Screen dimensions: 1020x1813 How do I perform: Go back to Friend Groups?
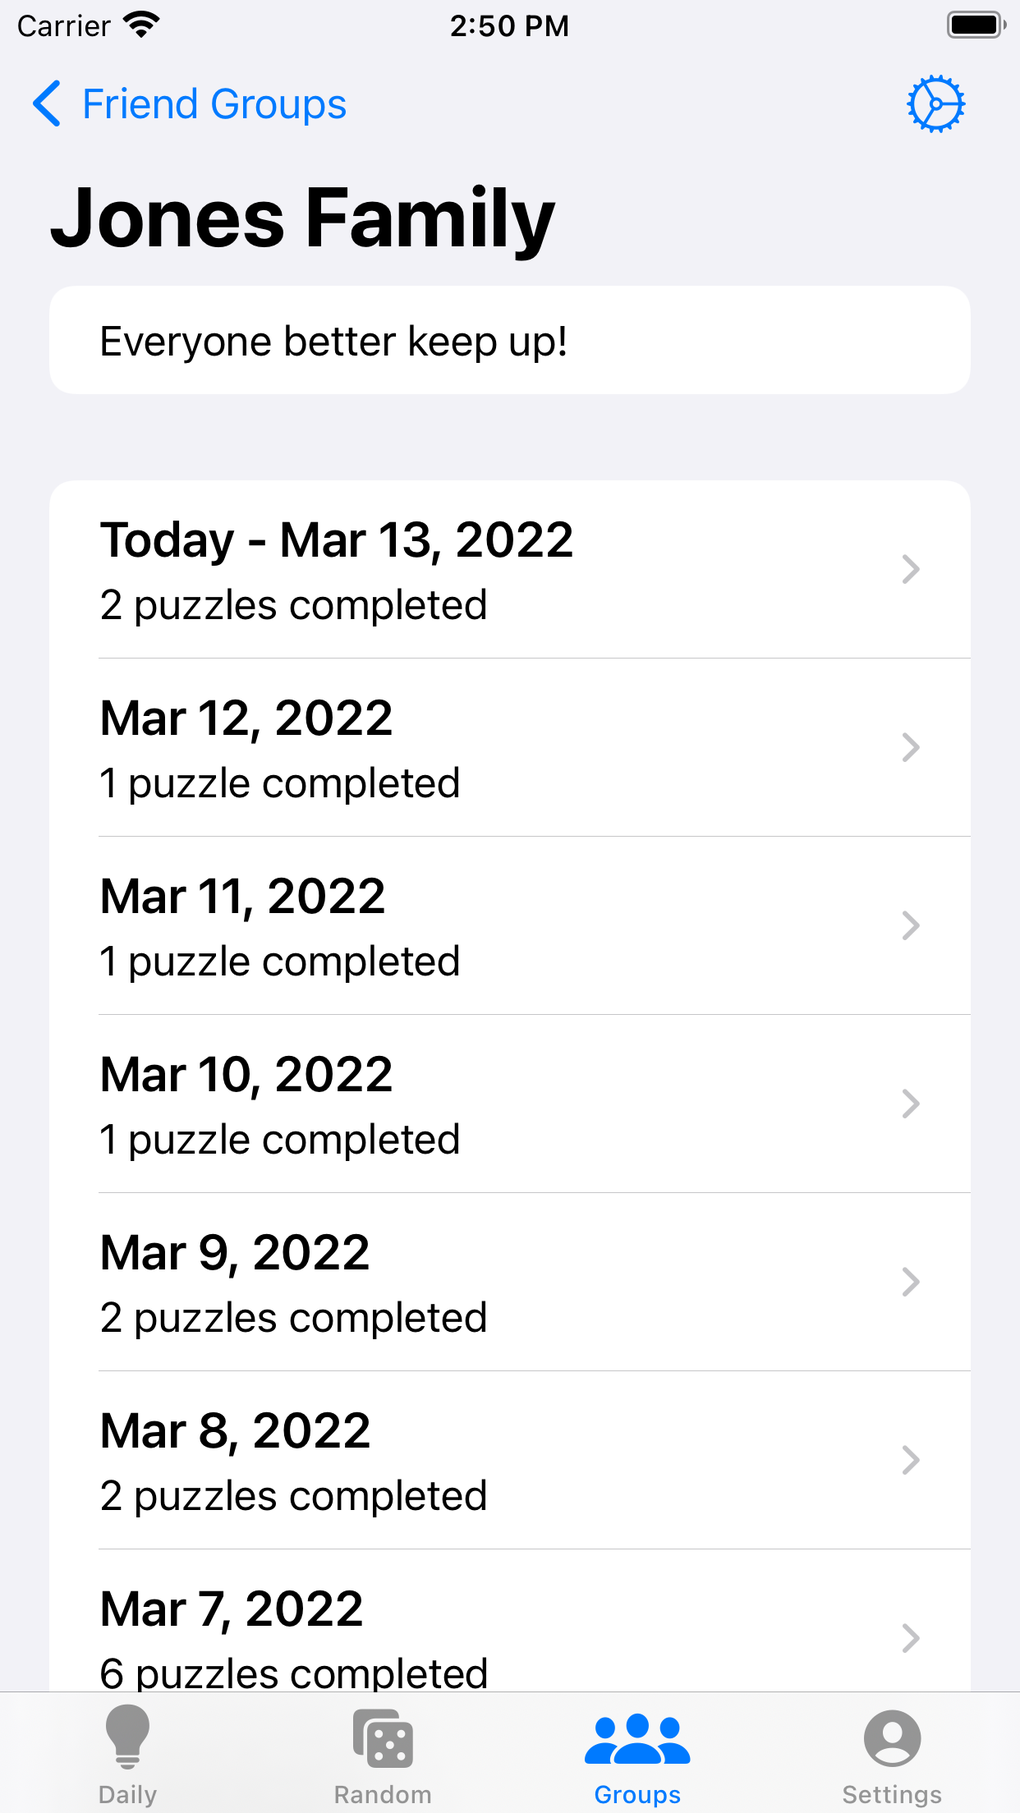tap(214, 104)
